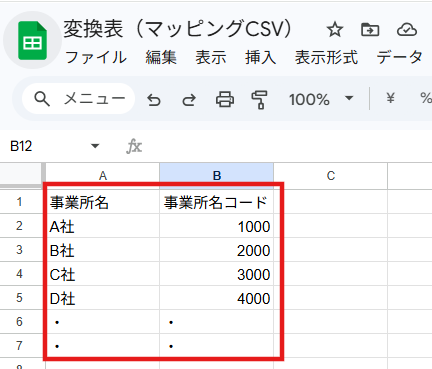Select empty cell C3
Image resolution: width=432 pixels, height=369 pixels.
tap(331, 250)
